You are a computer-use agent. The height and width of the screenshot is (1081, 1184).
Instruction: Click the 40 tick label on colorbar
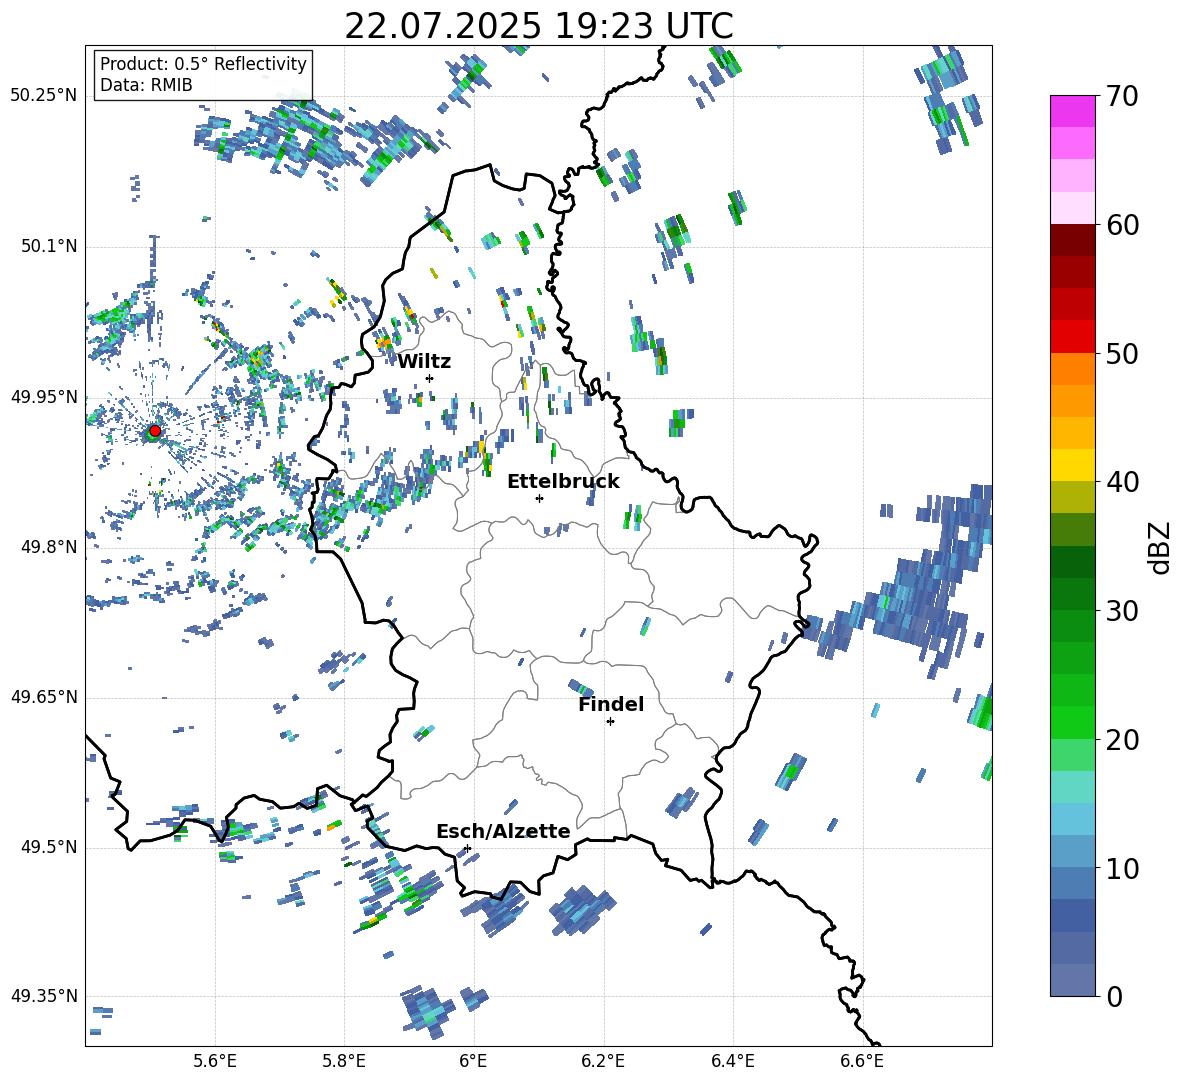1121,482
